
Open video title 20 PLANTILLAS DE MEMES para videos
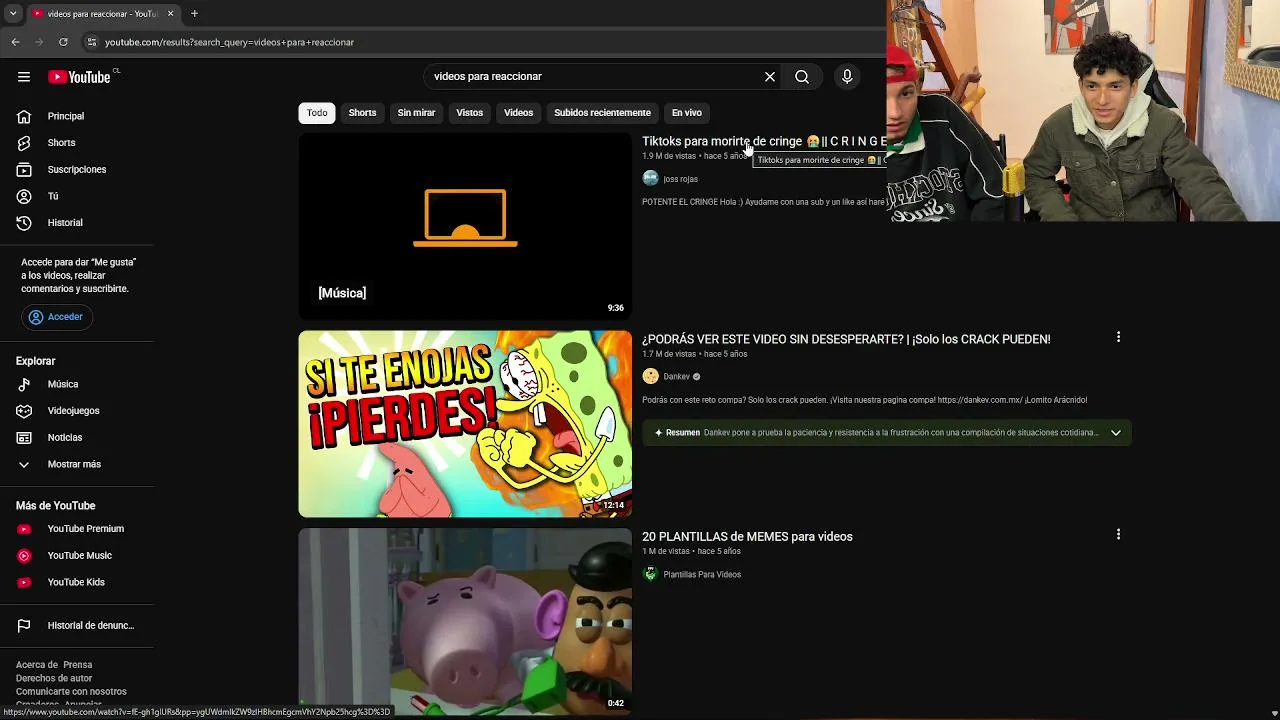(x=747, y=537)
